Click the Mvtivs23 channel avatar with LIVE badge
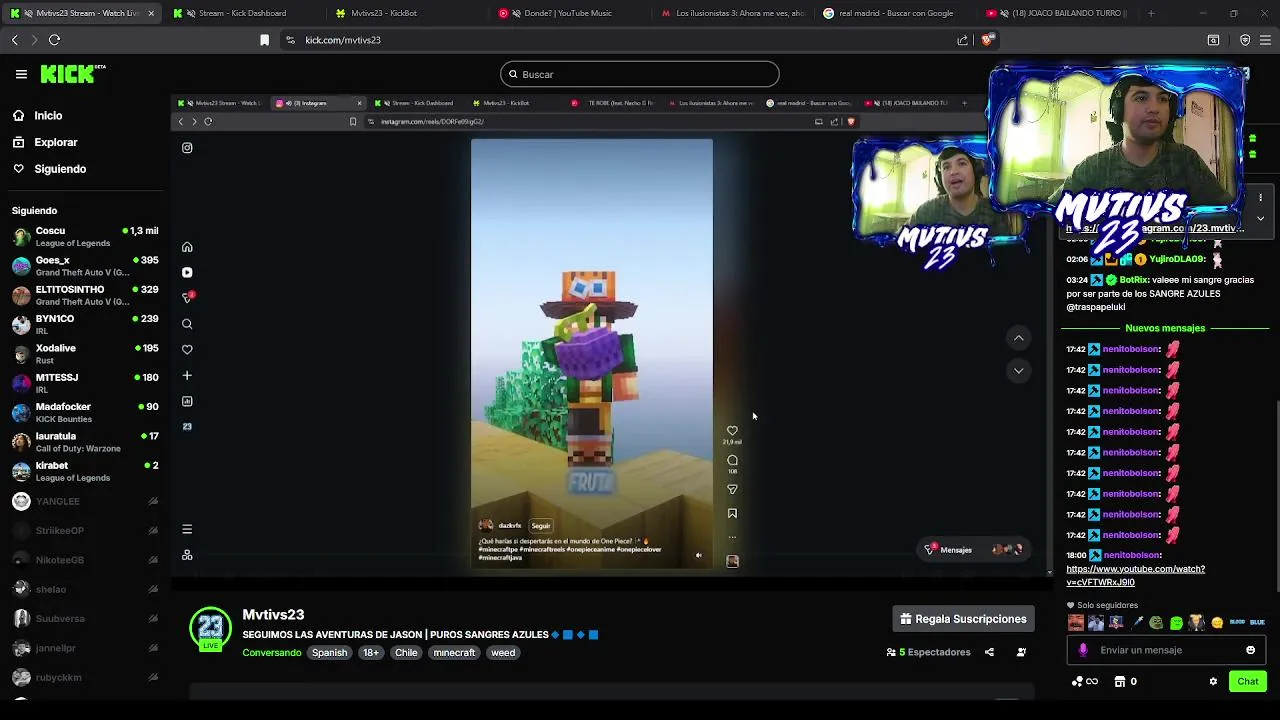 click(x=210, y=629)
